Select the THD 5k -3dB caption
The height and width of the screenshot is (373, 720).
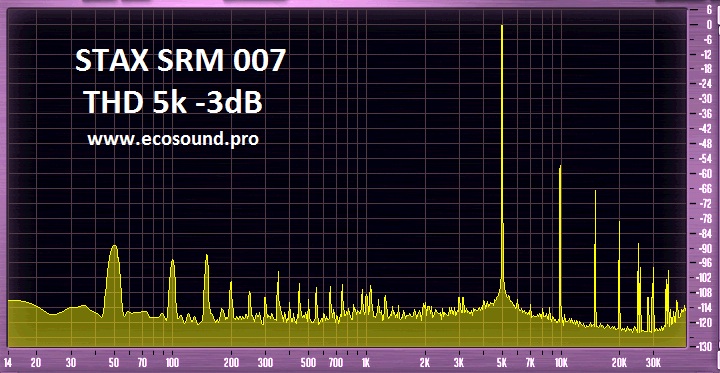(174, 102)
